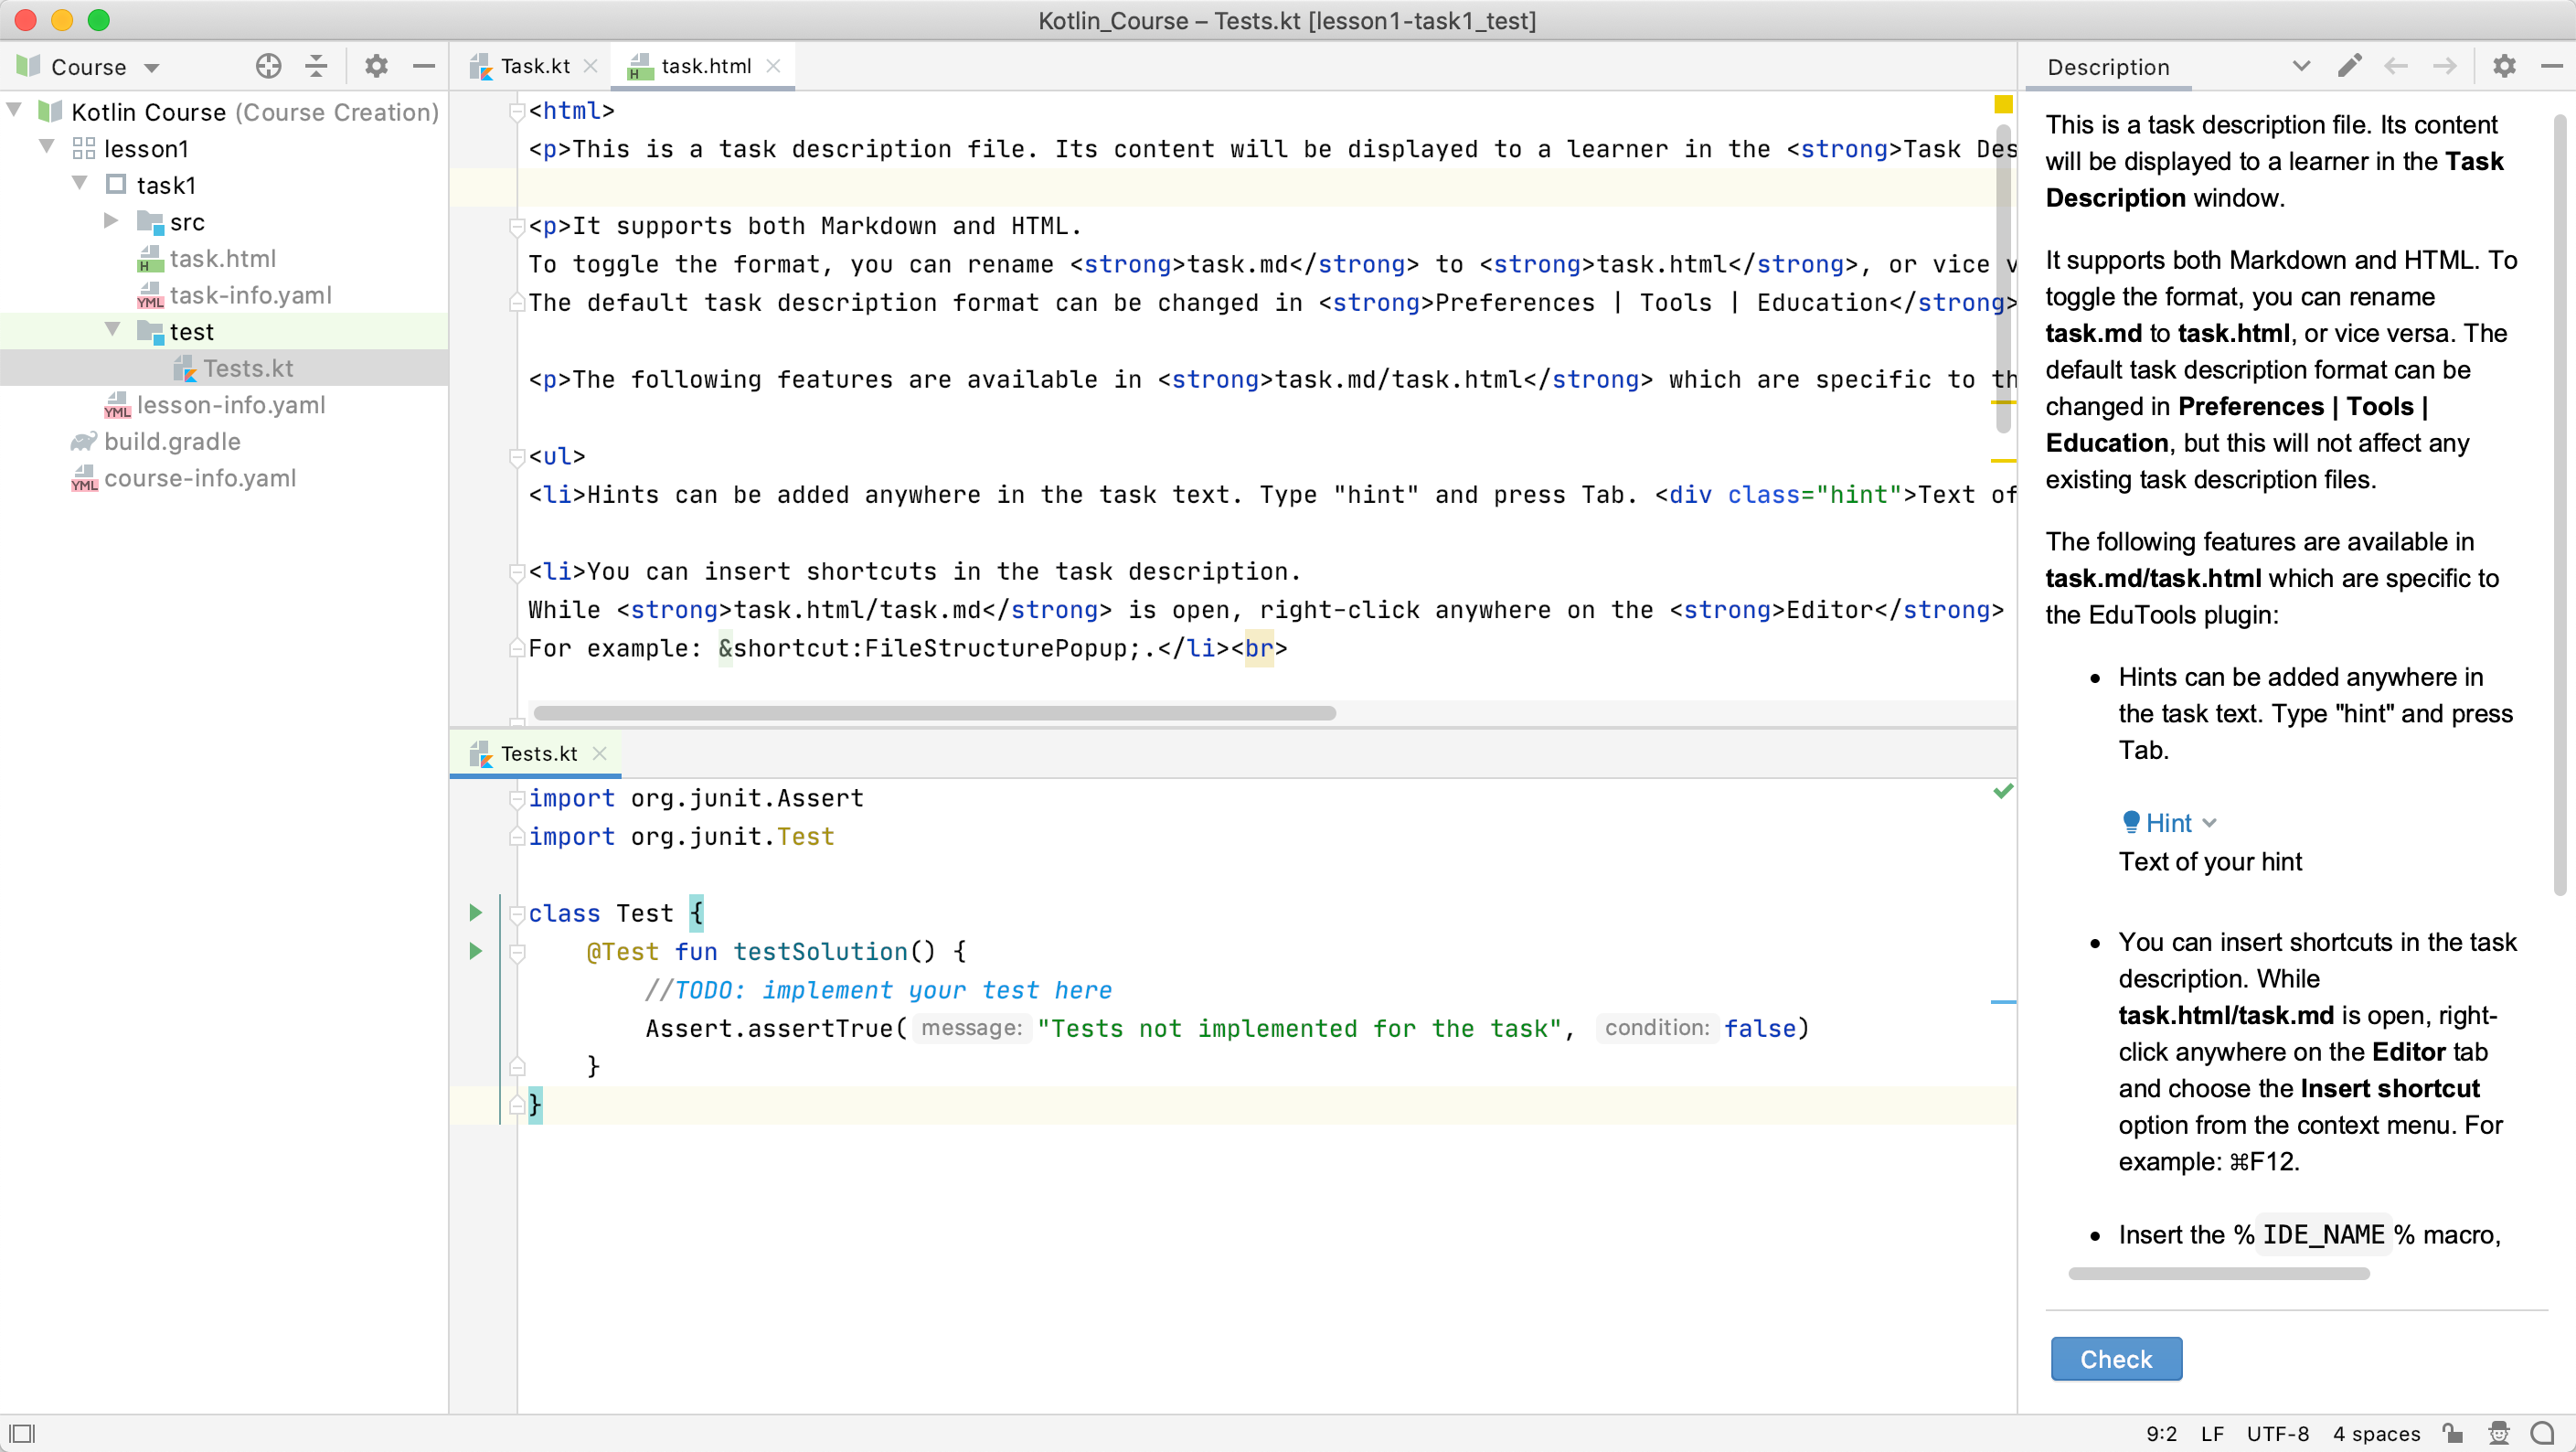Click the edit task description pencil icon

pyautogui.click(x=2350, y=66)
